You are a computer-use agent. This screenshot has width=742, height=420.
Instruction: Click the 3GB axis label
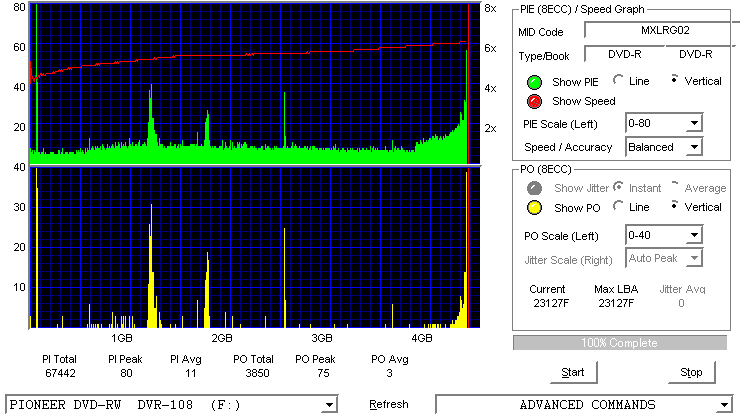pos(322,338)
